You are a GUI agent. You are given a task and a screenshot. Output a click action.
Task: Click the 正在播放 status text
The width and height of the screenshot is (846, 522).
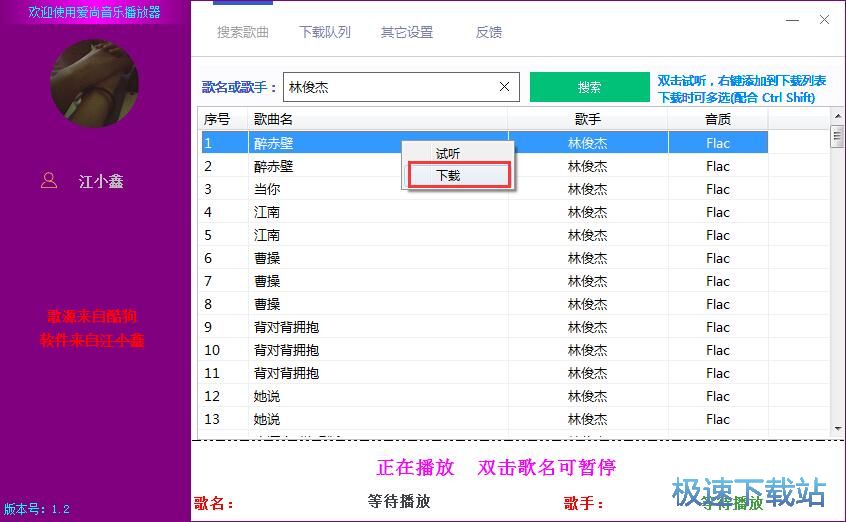415,467
